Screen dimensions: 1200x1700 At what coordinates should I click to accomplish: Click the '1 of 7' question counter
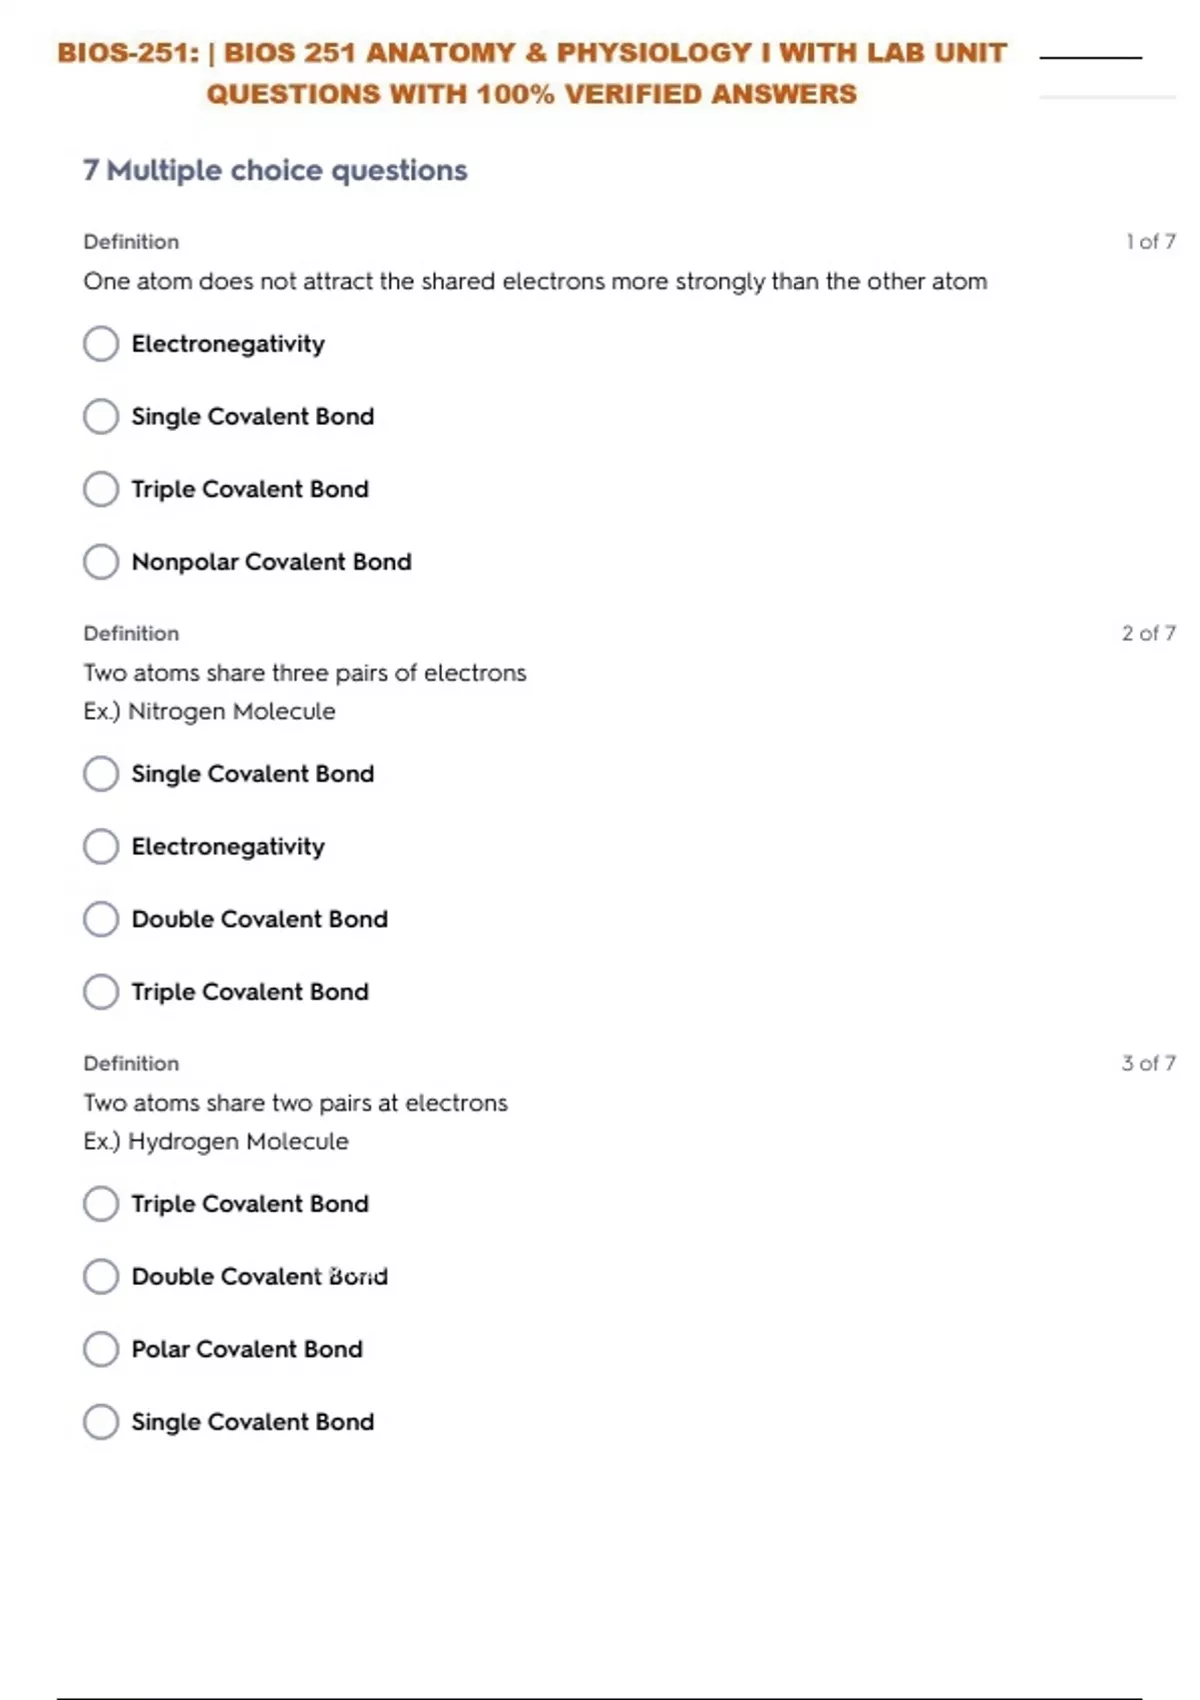pos(1150,242)
